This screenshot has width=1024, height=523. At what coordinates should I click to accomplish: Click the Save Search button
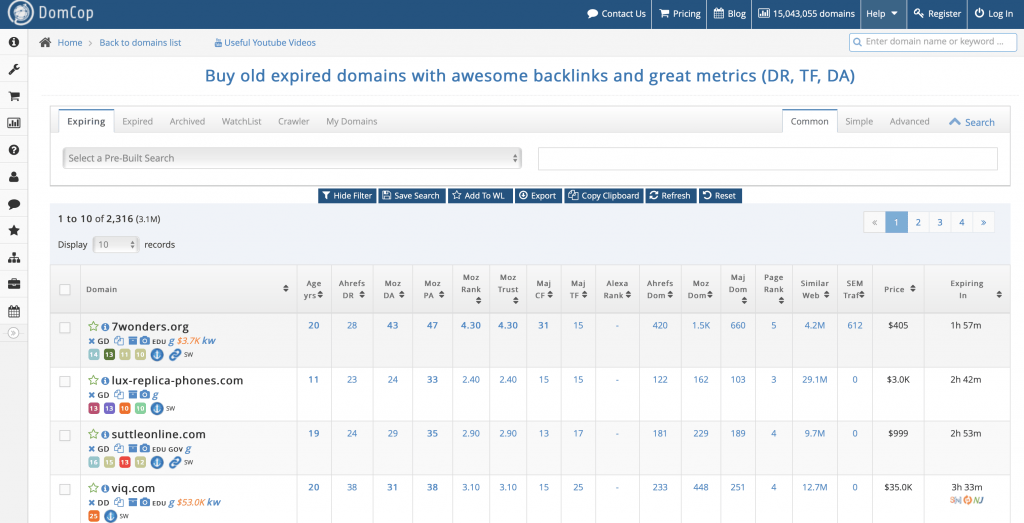(411, 196)
